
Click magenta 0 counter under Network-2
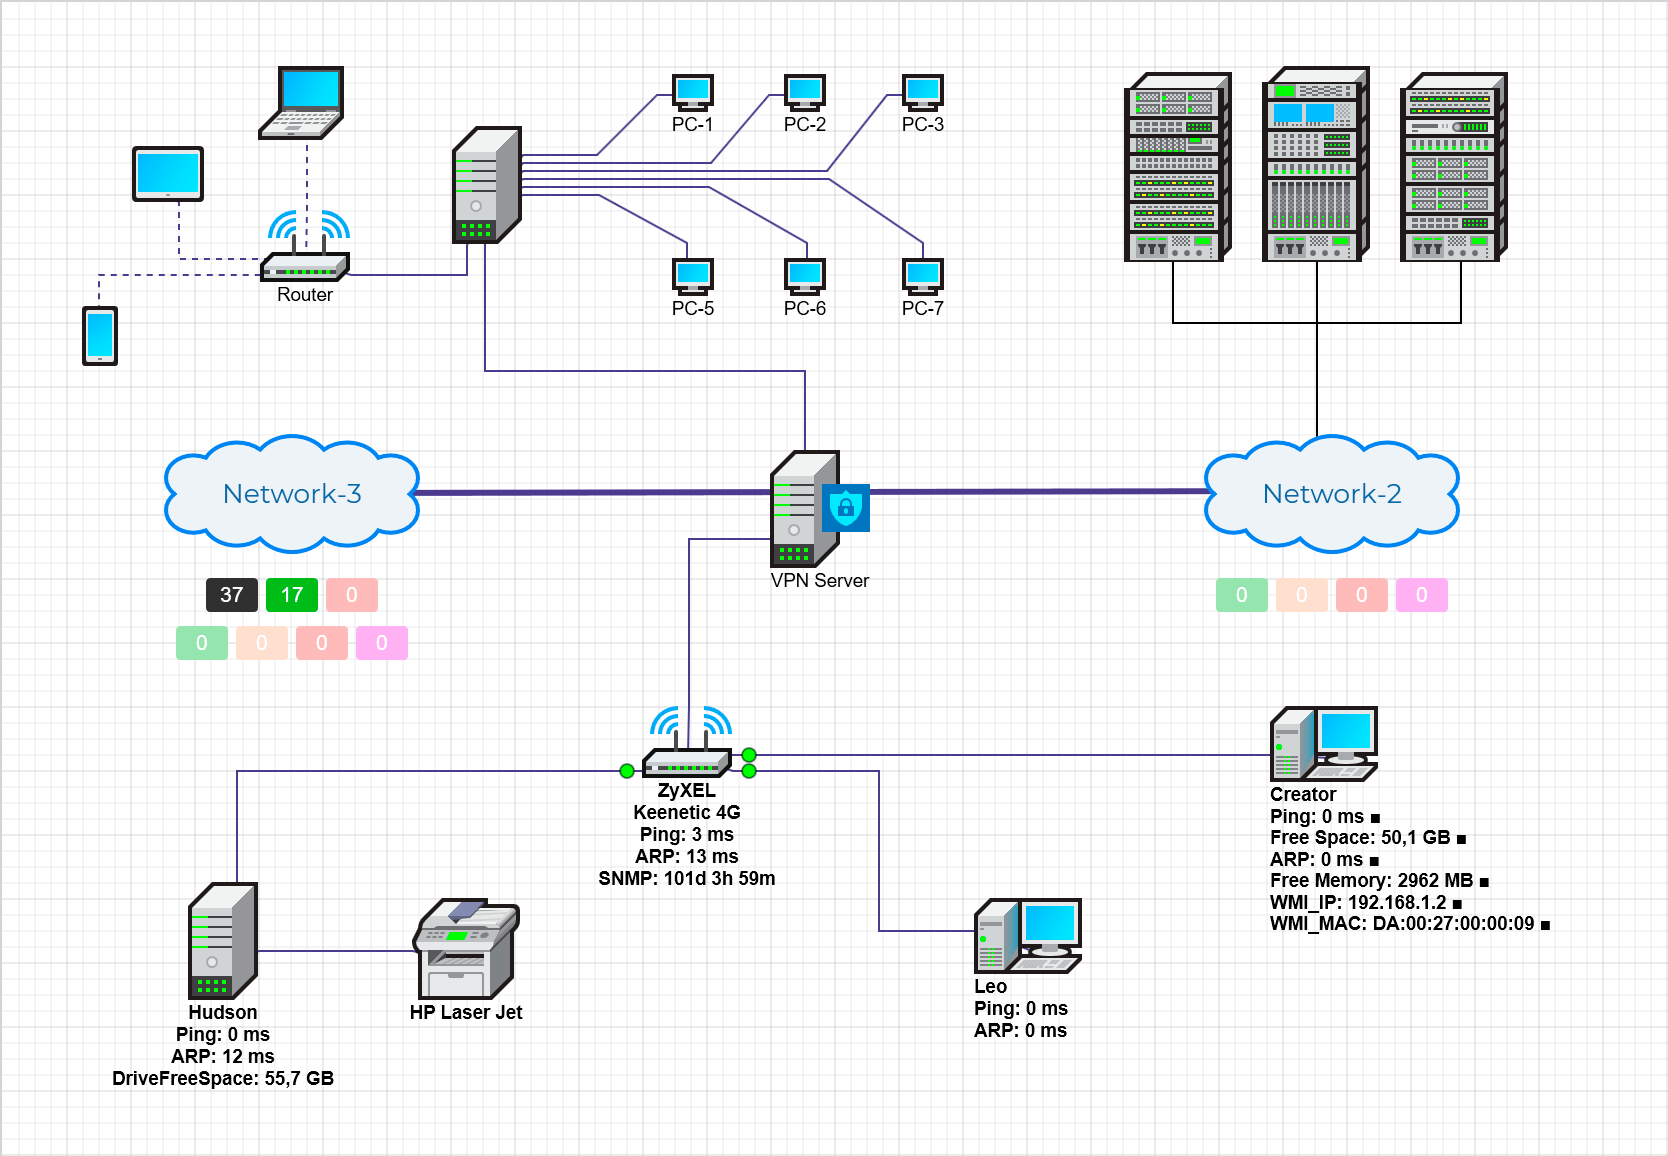[x=1422, y=595]
